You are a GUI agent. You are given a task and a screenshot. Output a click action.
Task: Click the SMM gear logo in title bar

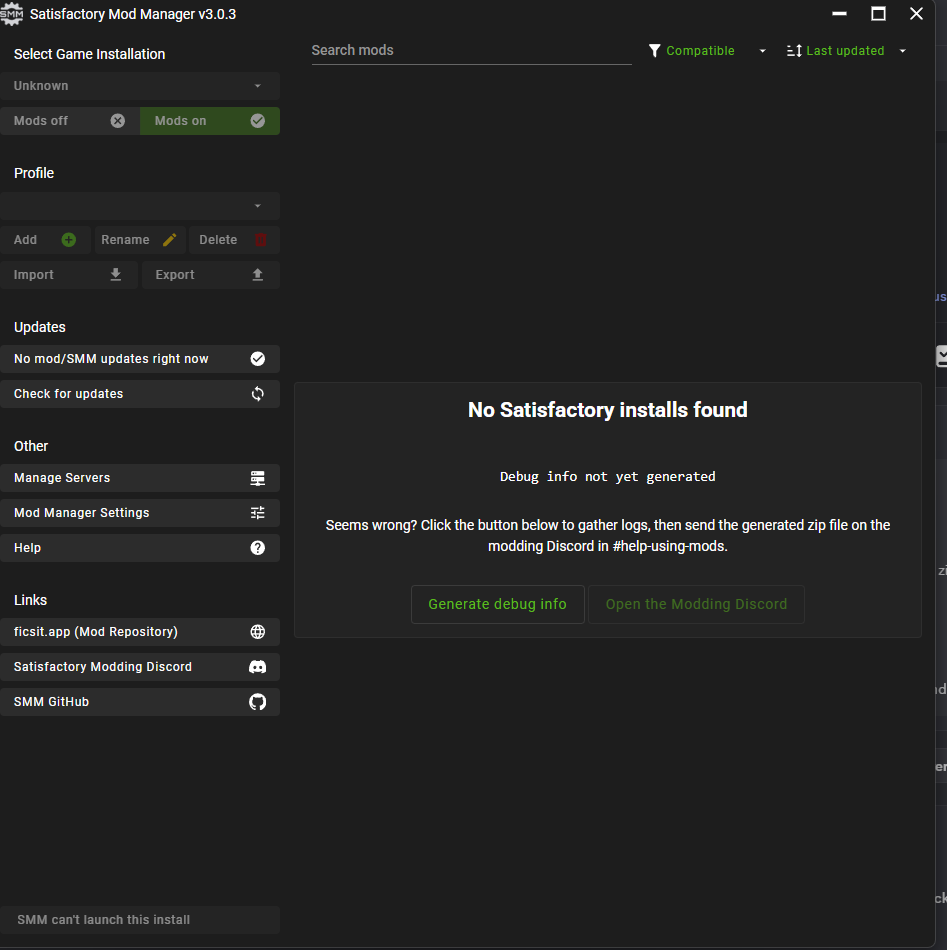click(x=12, y=14)
